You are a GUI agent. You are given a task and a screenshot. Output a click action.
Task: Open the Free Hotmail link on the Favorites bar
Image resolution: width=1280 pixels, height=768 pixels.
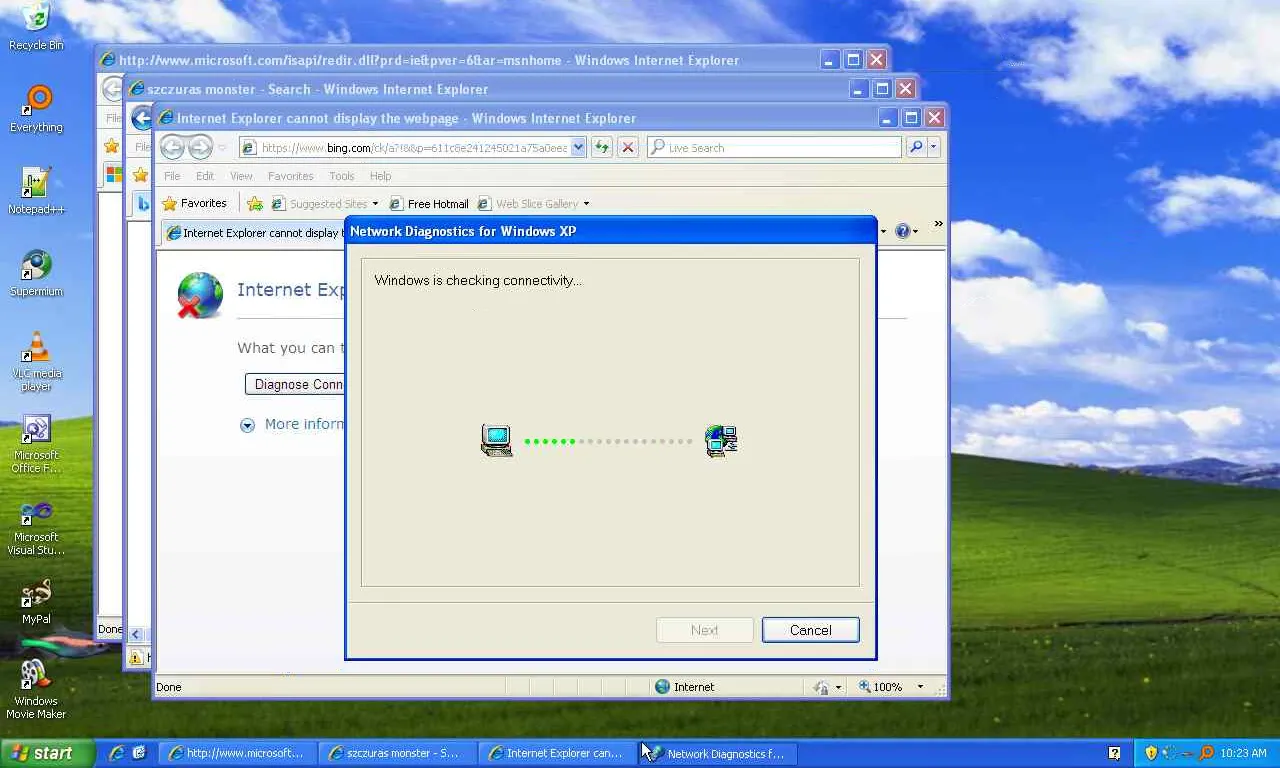pyautogui.click(x=428, y=204)
